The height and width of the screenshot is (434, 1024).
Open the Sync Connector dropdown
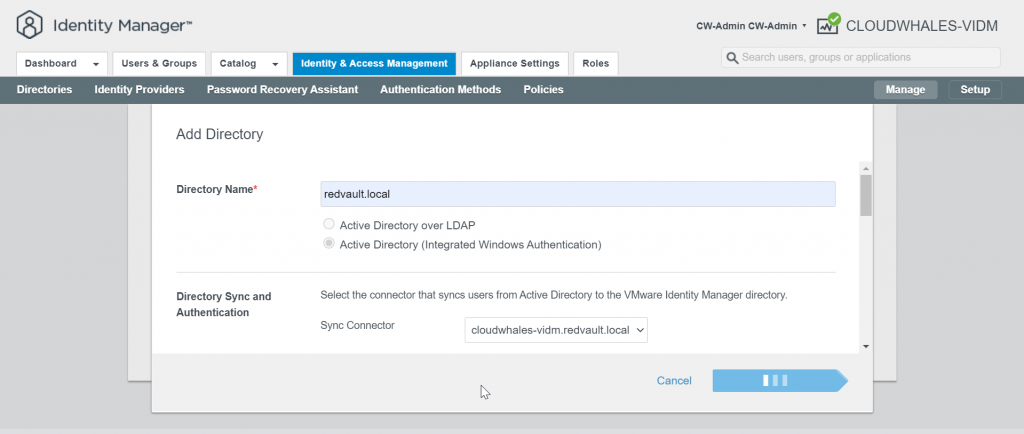(556, 330)
